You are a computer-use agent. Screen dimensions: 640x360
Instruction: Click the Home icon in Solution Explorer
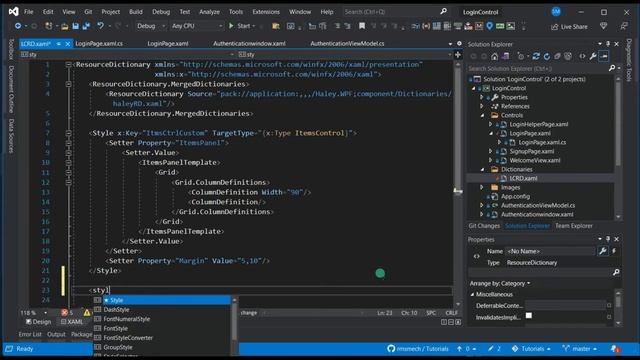494,56
